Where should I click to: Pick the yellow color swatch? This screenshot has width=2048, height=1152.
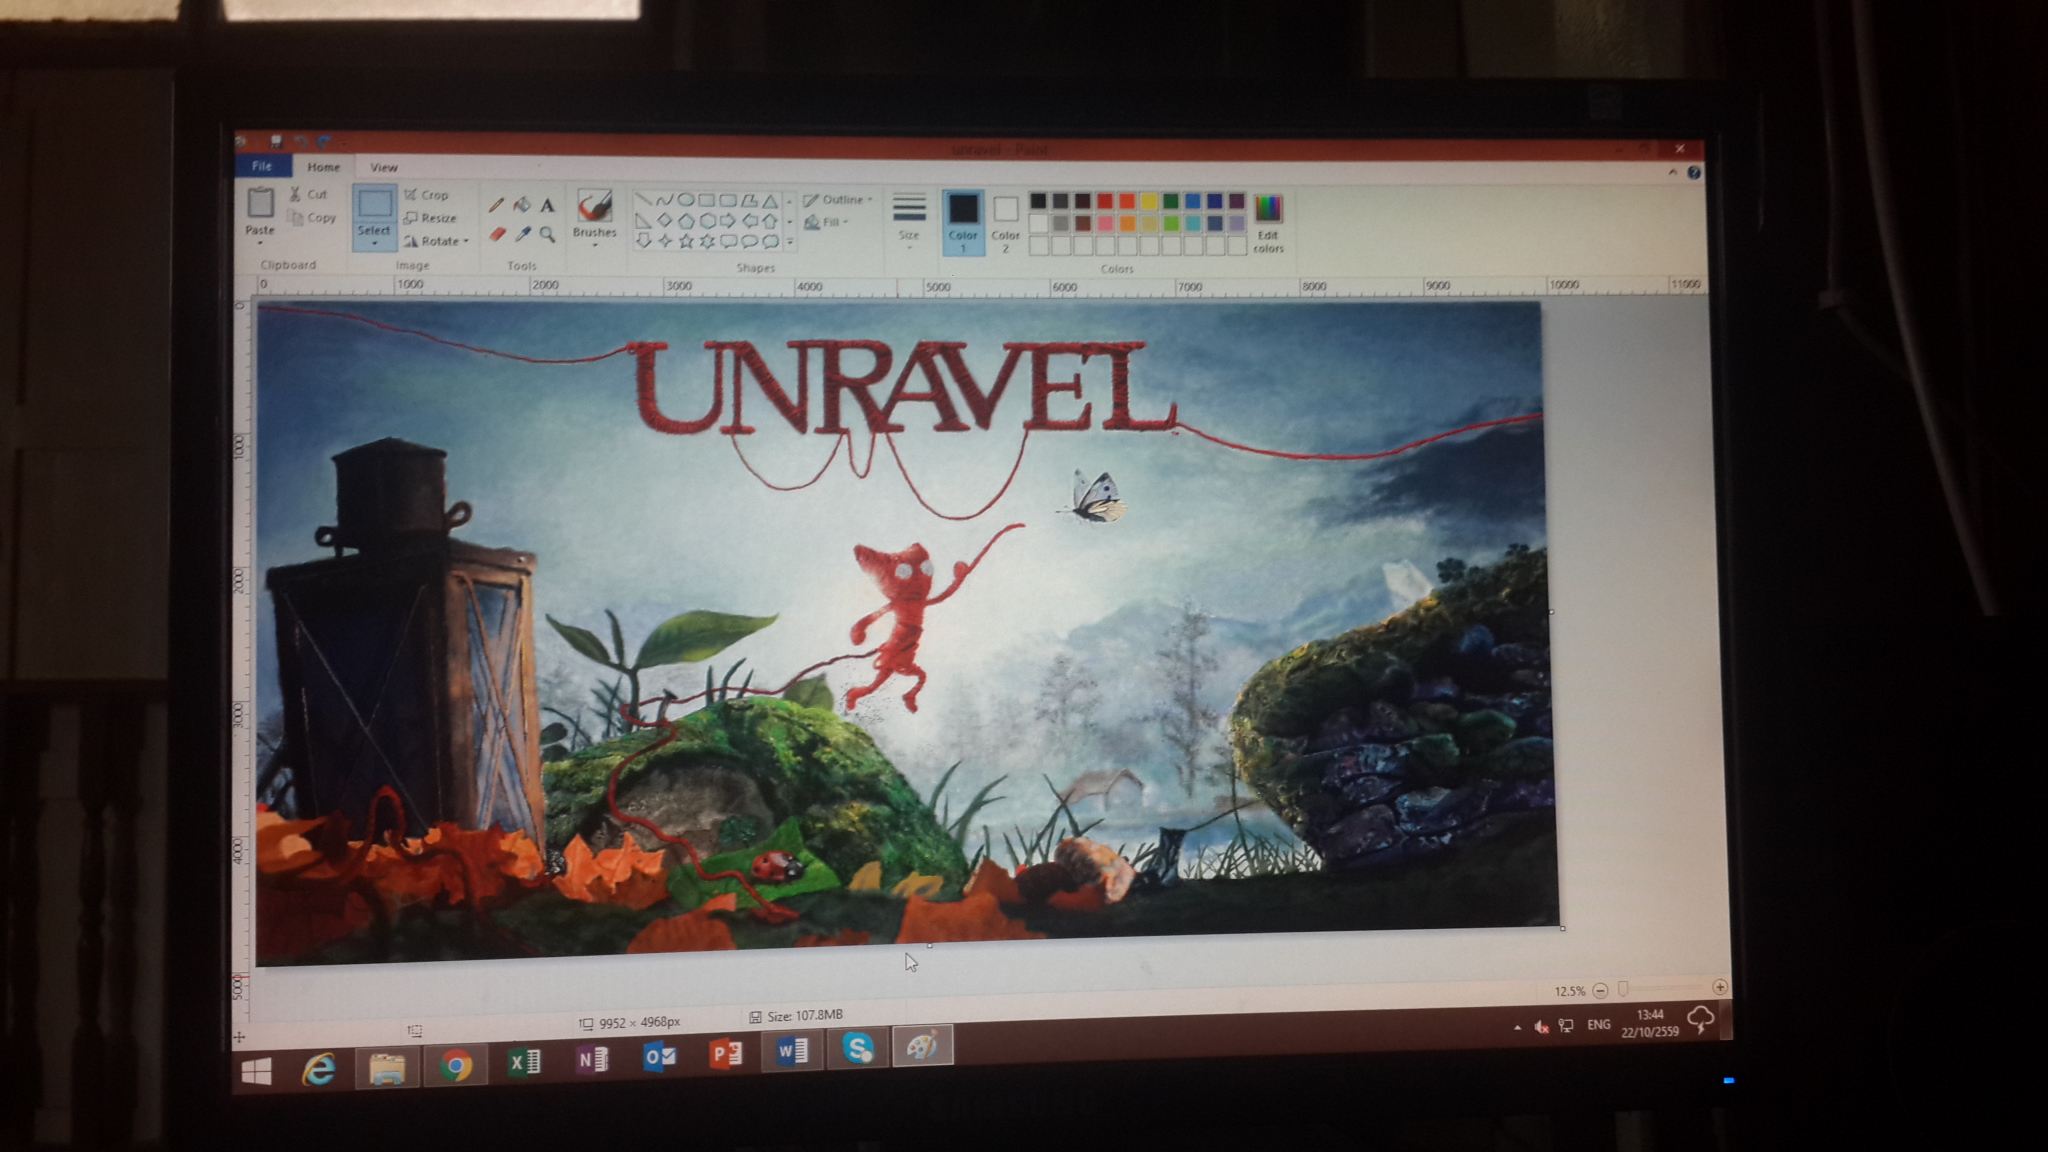[x=1148, y=201]
